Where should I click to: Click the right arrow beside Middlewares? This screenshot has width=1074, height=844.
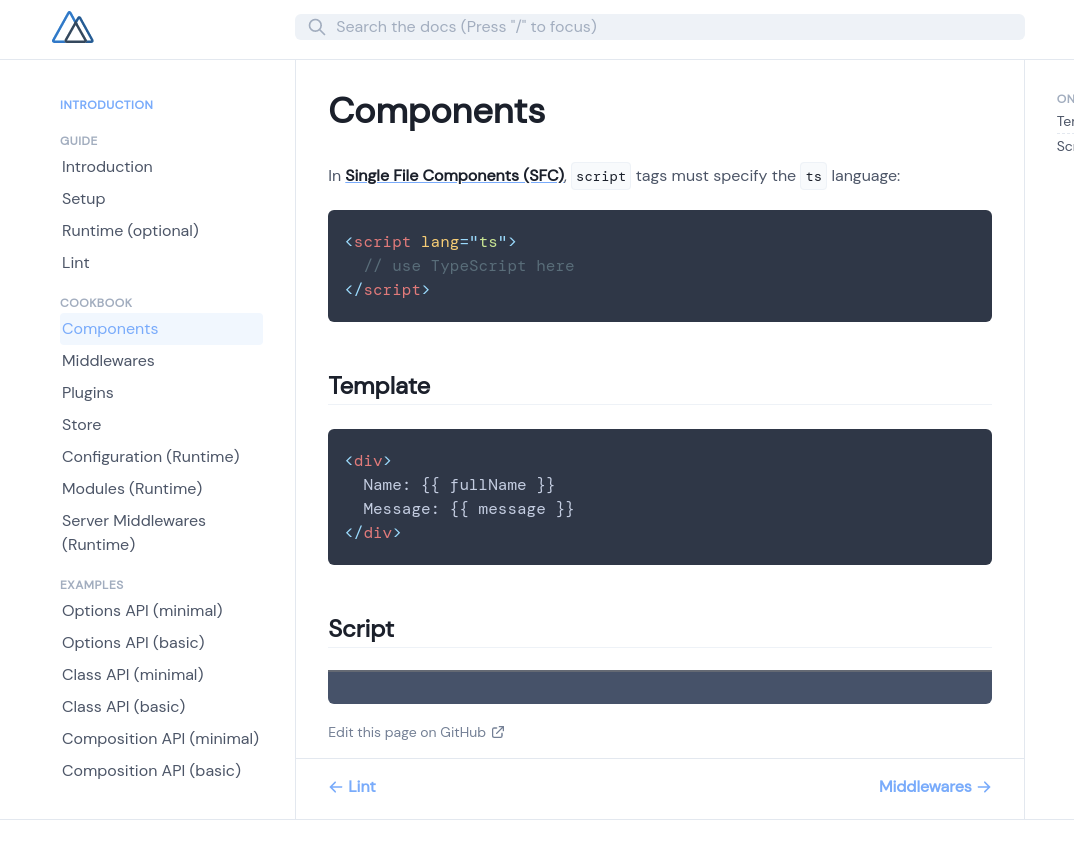coord(984,787)
